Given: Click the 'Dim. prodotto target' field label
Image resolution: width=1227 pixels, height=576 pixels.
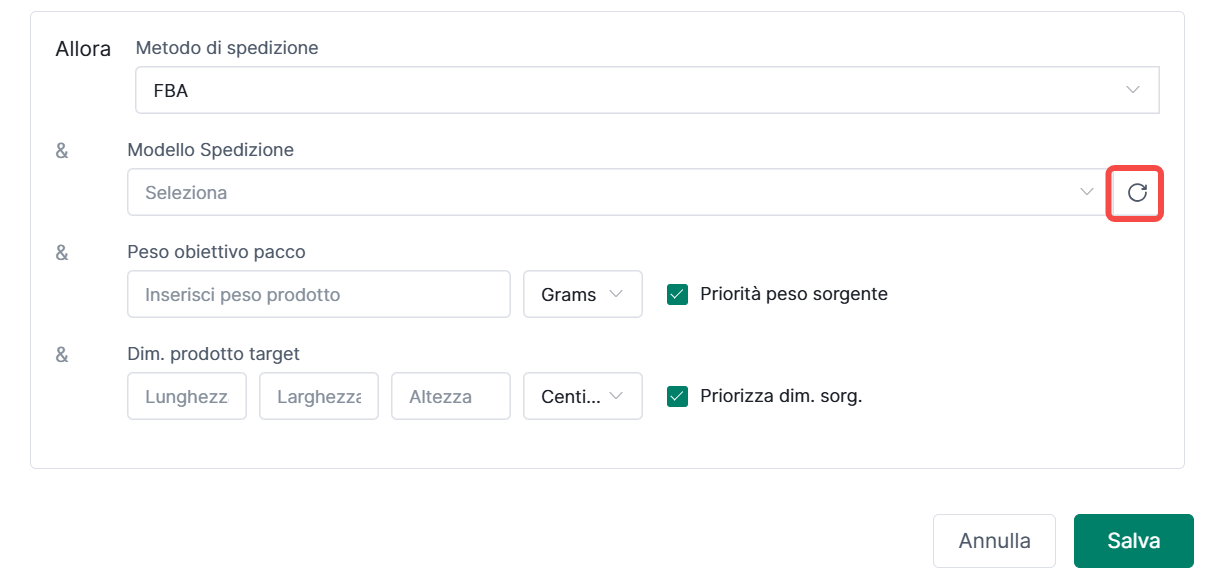Looking at the screenshot, I should click(213, 353).
